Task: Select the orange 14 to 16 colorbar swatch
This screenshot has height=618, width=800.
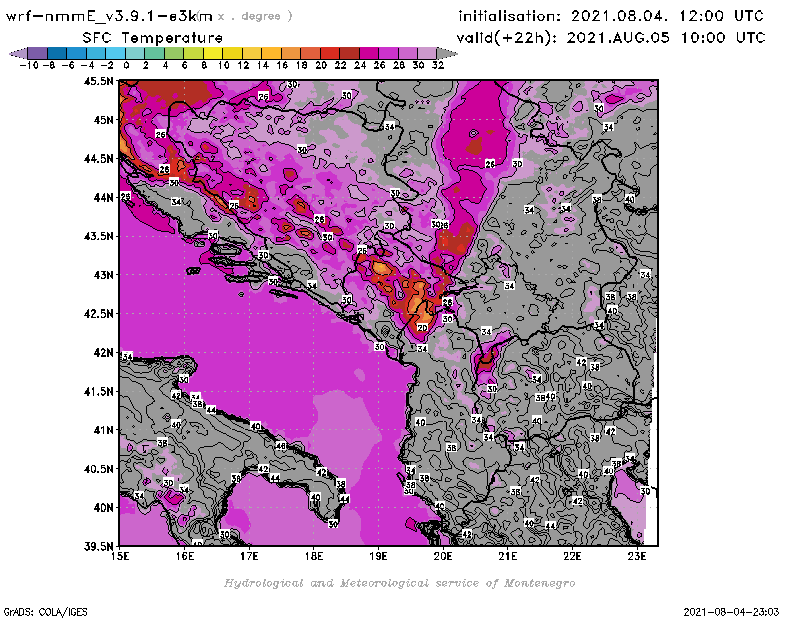Action: click(x=271, y=53)
